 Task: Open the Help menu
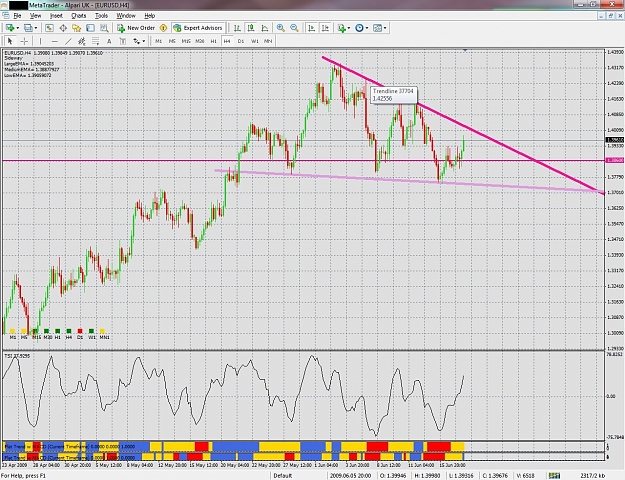click(149, 16)
